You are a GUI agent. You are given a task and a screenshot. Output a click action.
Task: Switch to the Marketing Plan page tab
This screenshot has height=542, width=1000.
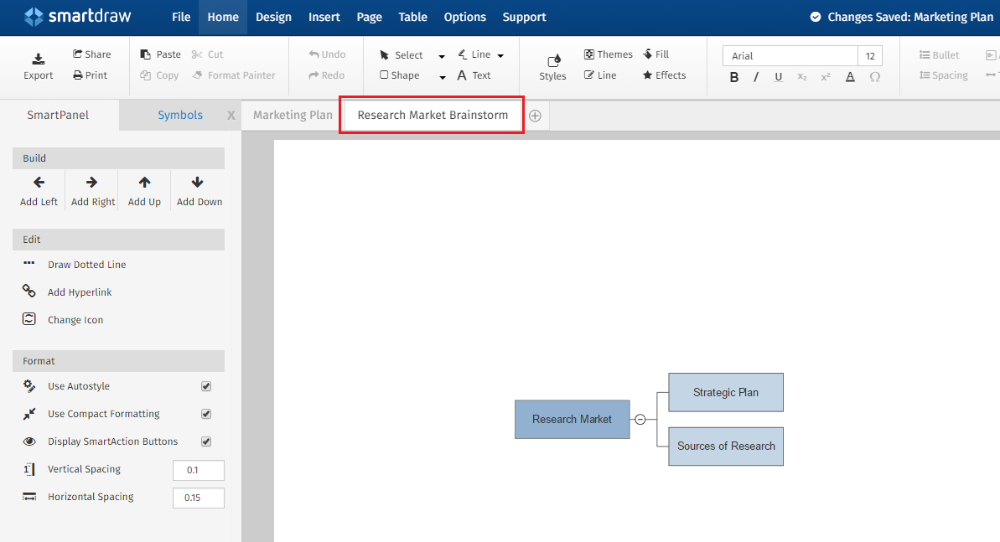pyautogui.click(x=293, y=115)
